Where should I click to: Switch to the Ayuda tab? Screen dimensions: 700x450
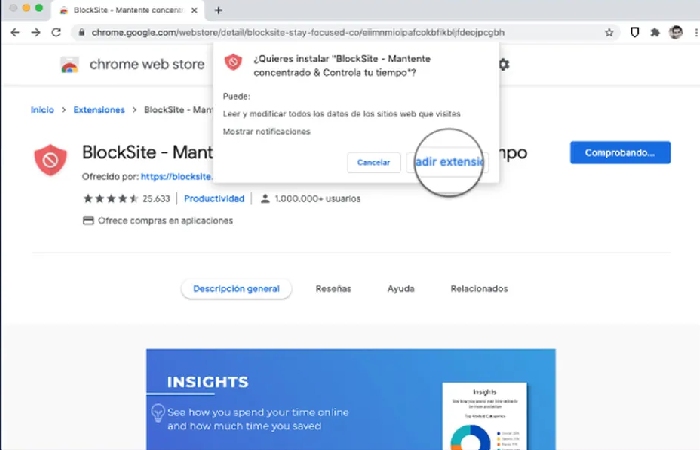(x=401, y=289)
